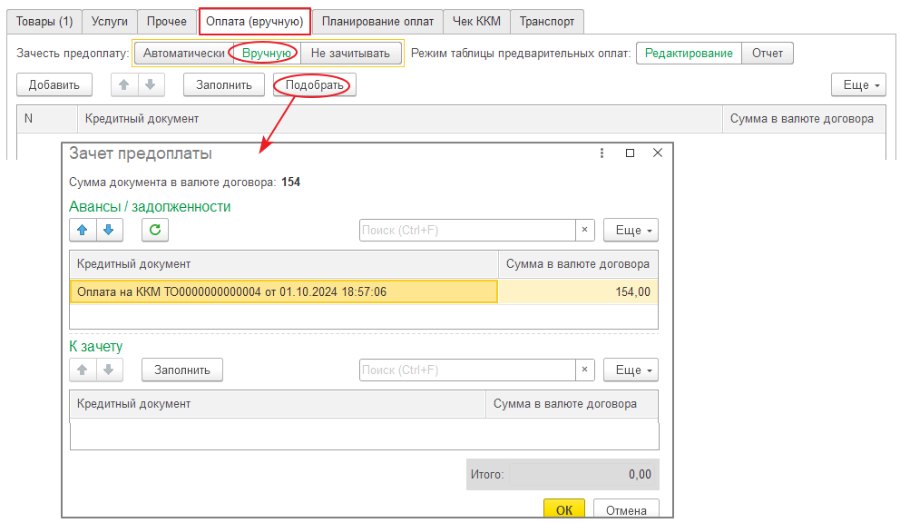900x523 pixels.
Task: Focus search field in К зачету section
Action: point(467,370)
